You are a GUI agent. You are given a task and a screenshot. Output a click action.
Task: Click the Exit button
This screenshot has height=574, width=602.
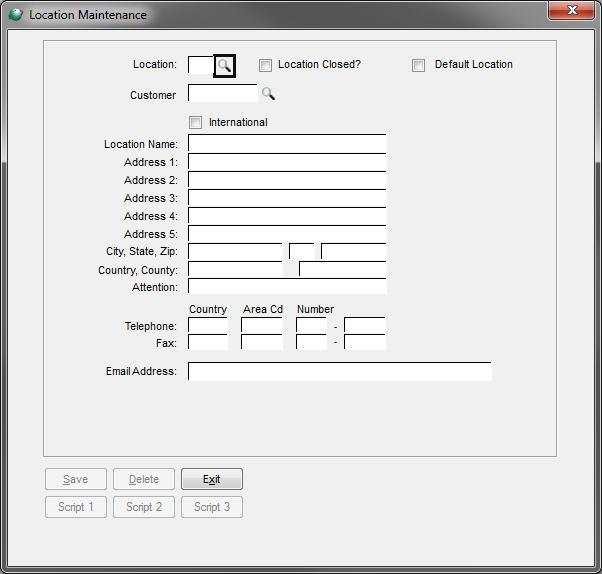pos(212,479)
